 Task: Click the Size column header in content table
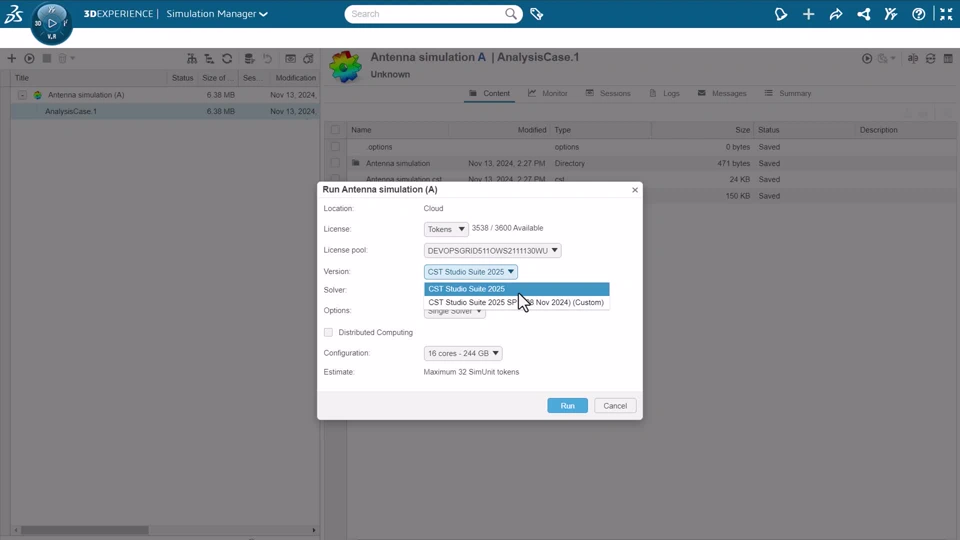coord(702,130)
